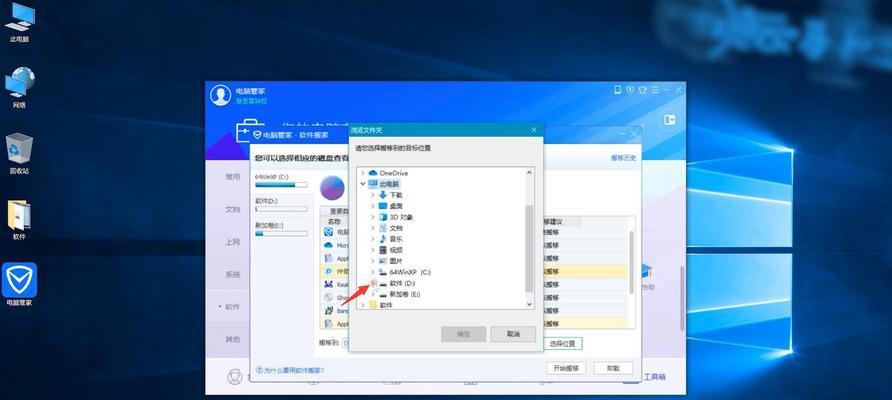Click the blue download arrow icon
This screenshot has height=400, width=892.
pos(383,195)
